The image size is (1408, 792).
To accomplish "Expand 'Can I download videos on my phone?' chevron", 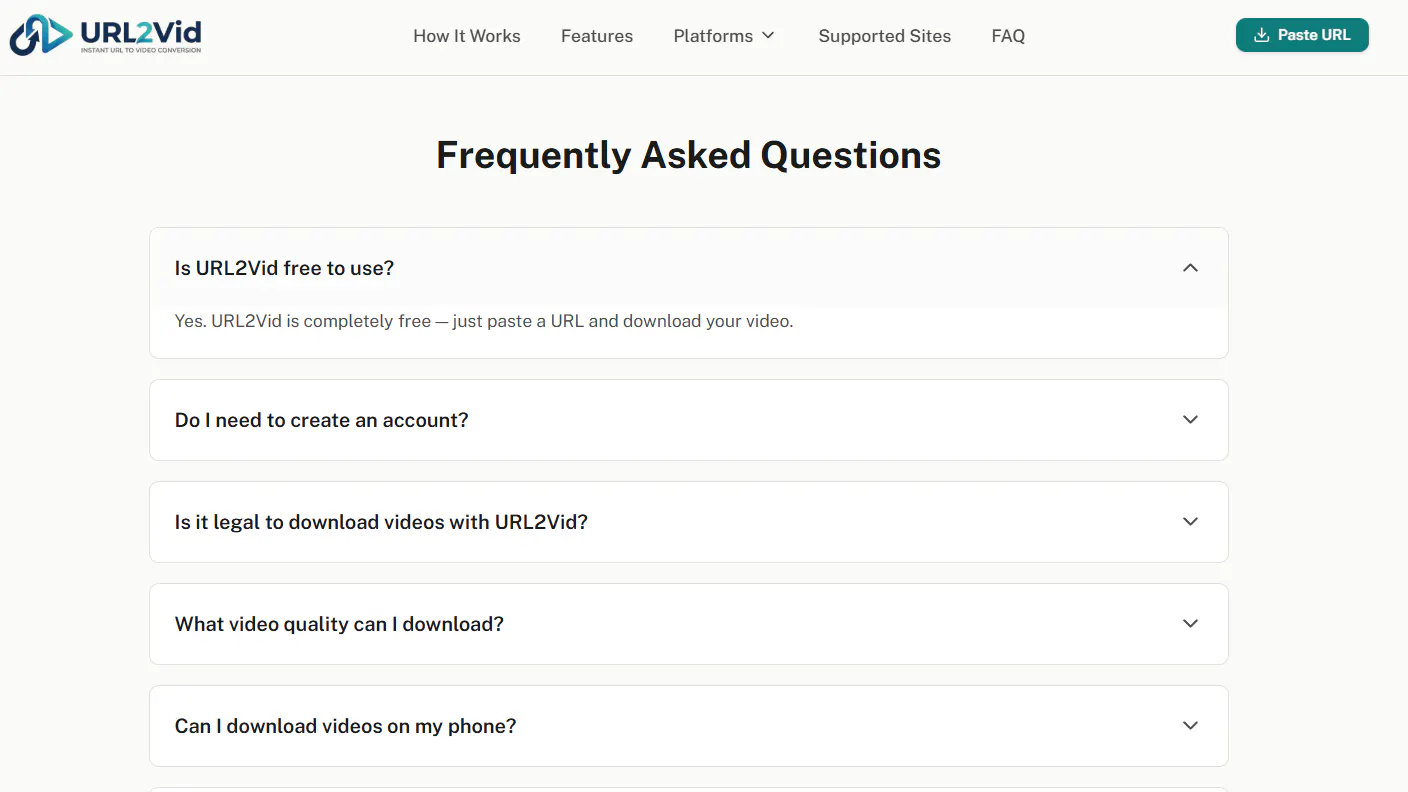I will point(1190,726).
